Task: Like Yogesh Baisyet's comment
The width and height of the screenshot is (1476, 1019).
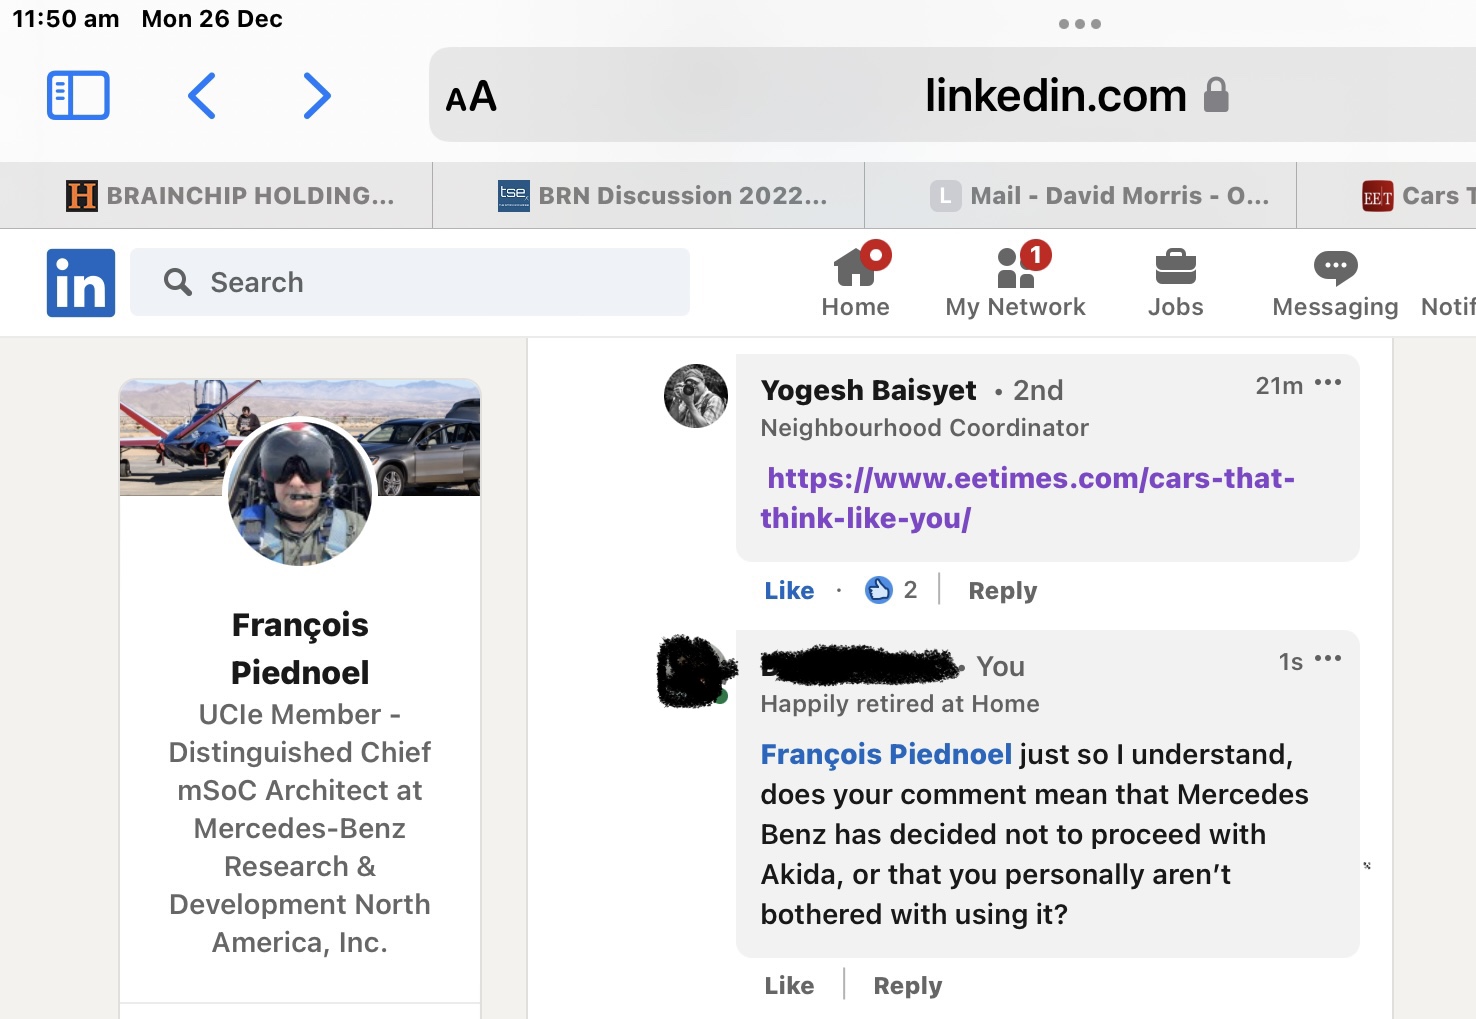Action: tap(789, 591)
